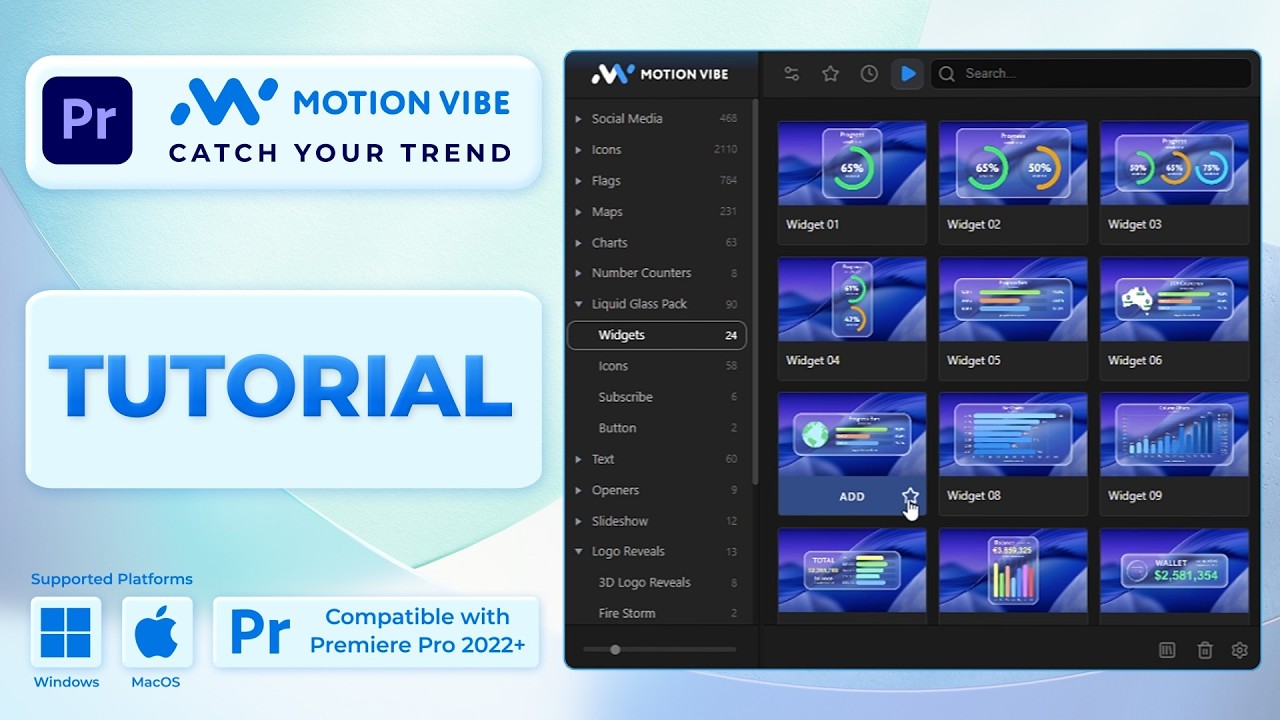Click the trash delete icon

pos(1205,650)
